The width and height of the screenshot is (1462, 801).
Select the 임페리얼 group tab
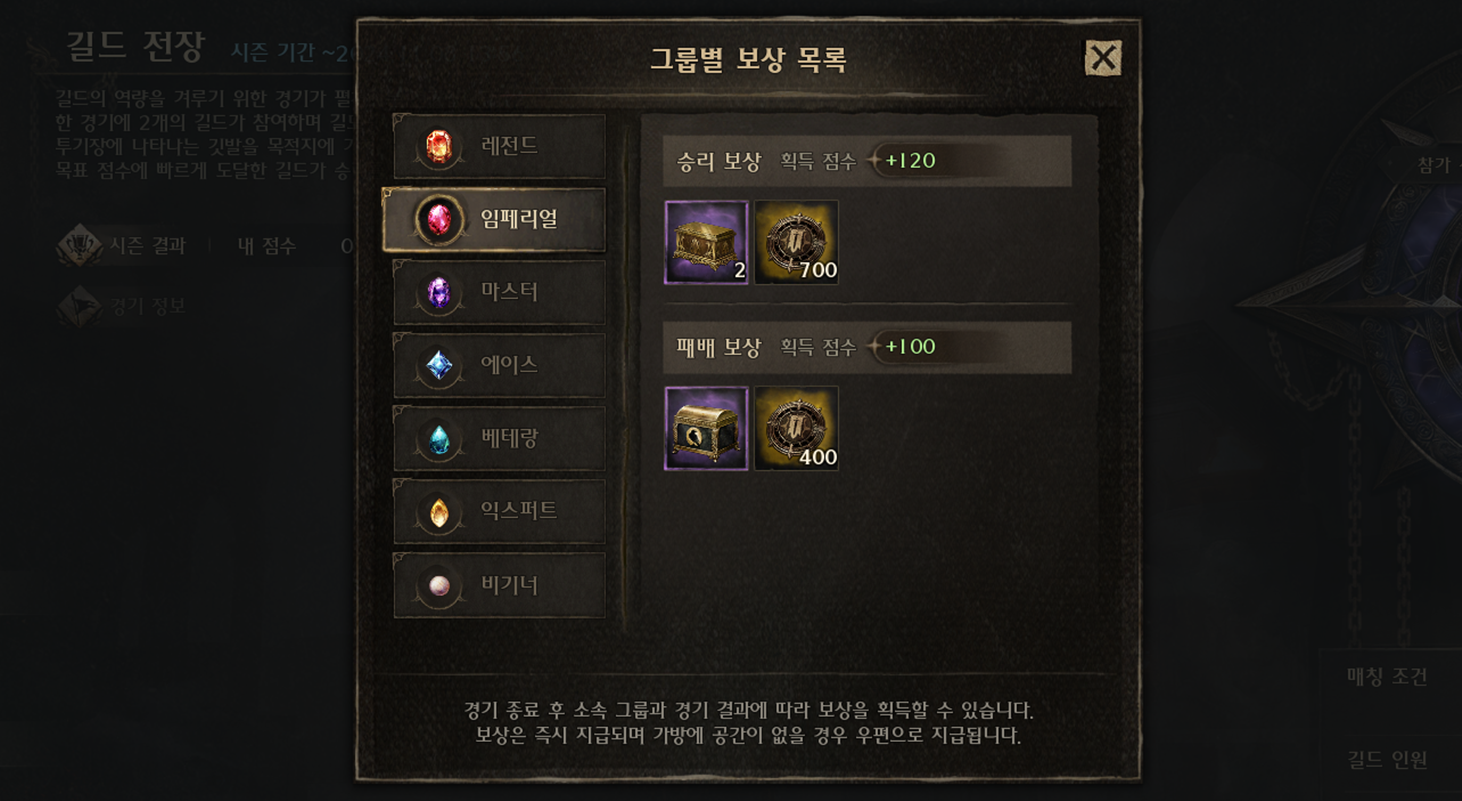[x=494, y=219]
